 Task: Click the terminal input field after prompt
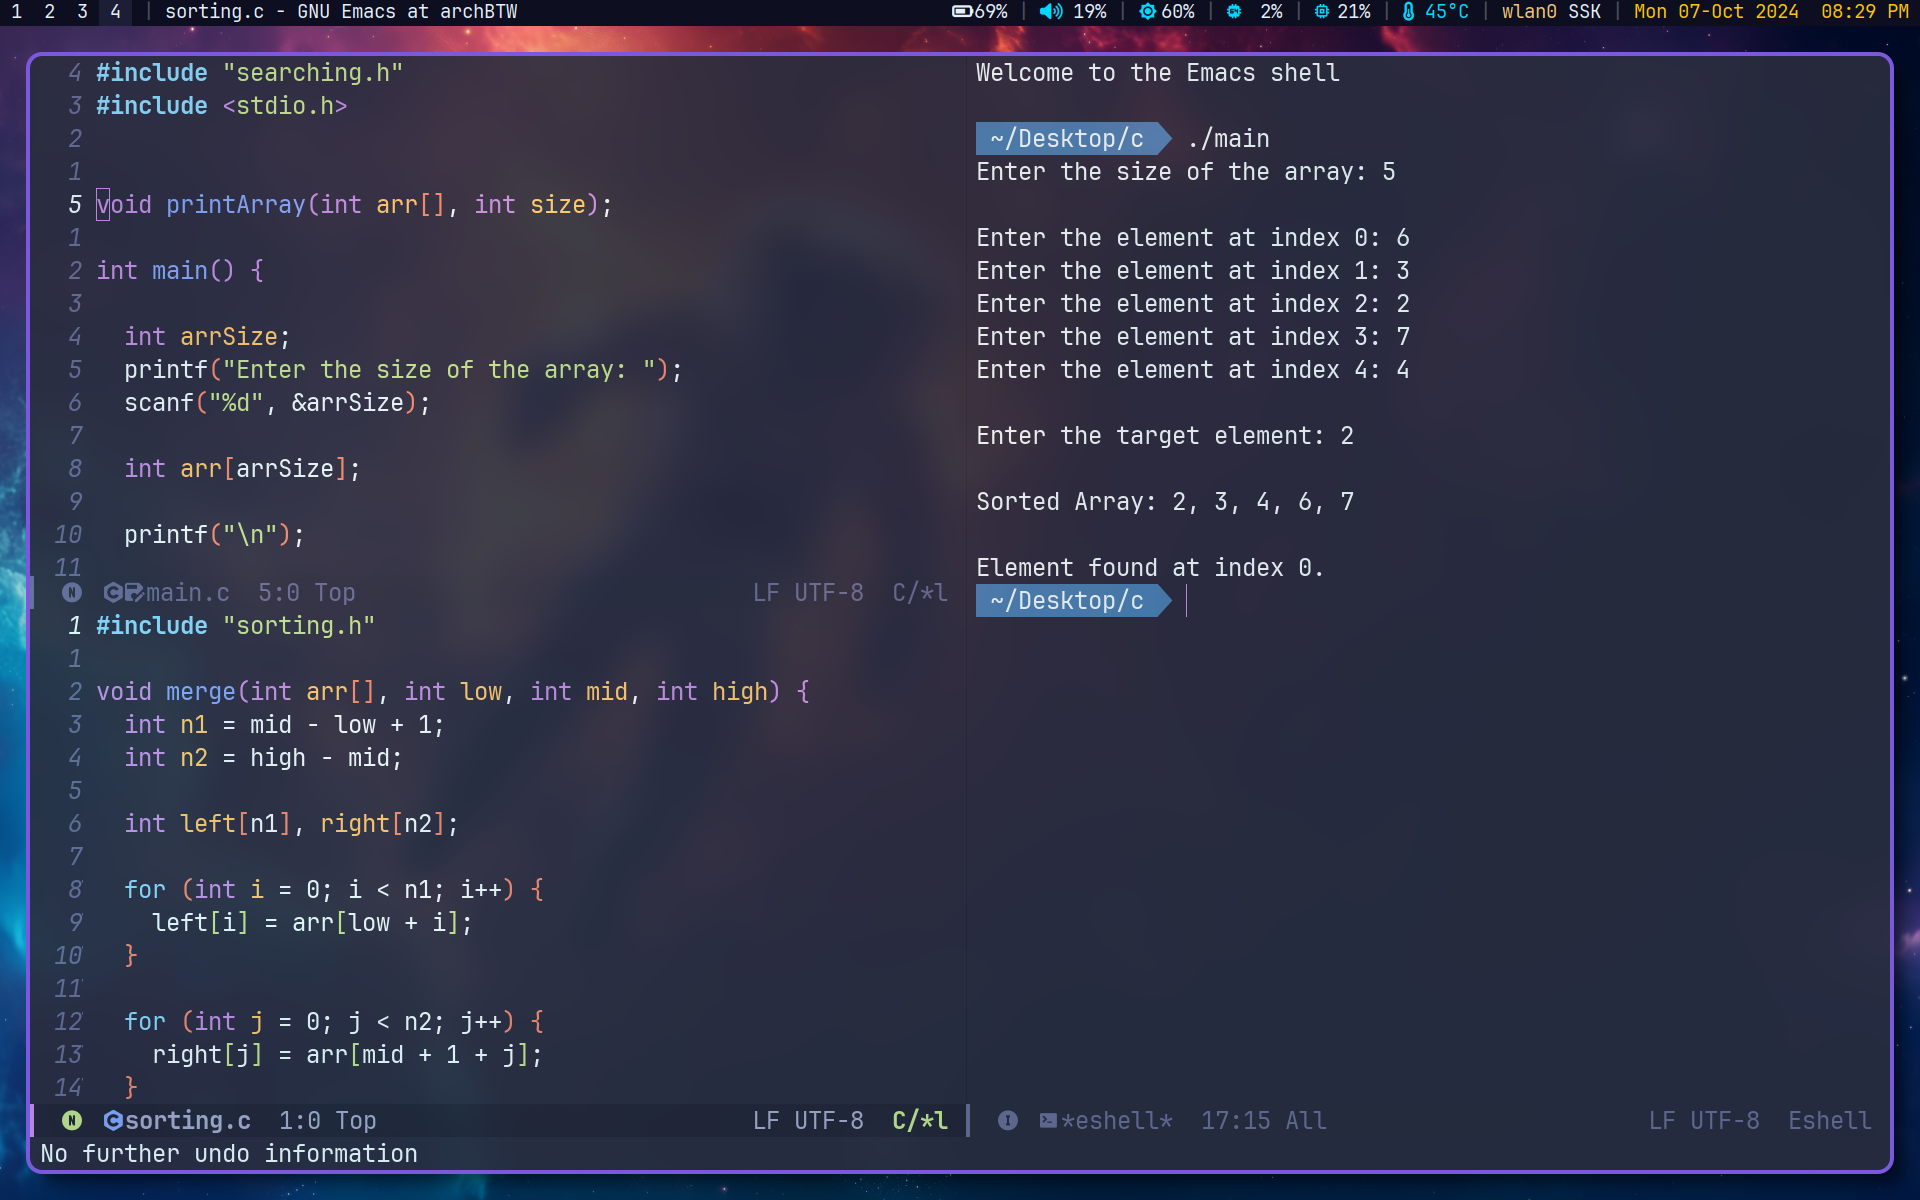click(x=1187, y=600)
